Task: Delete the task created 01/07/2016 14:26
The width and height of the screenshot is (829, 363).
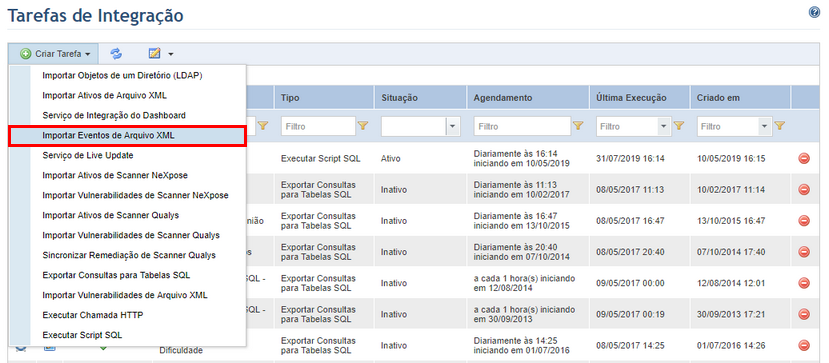Action: pyautogui.click(x=804, y=346)
